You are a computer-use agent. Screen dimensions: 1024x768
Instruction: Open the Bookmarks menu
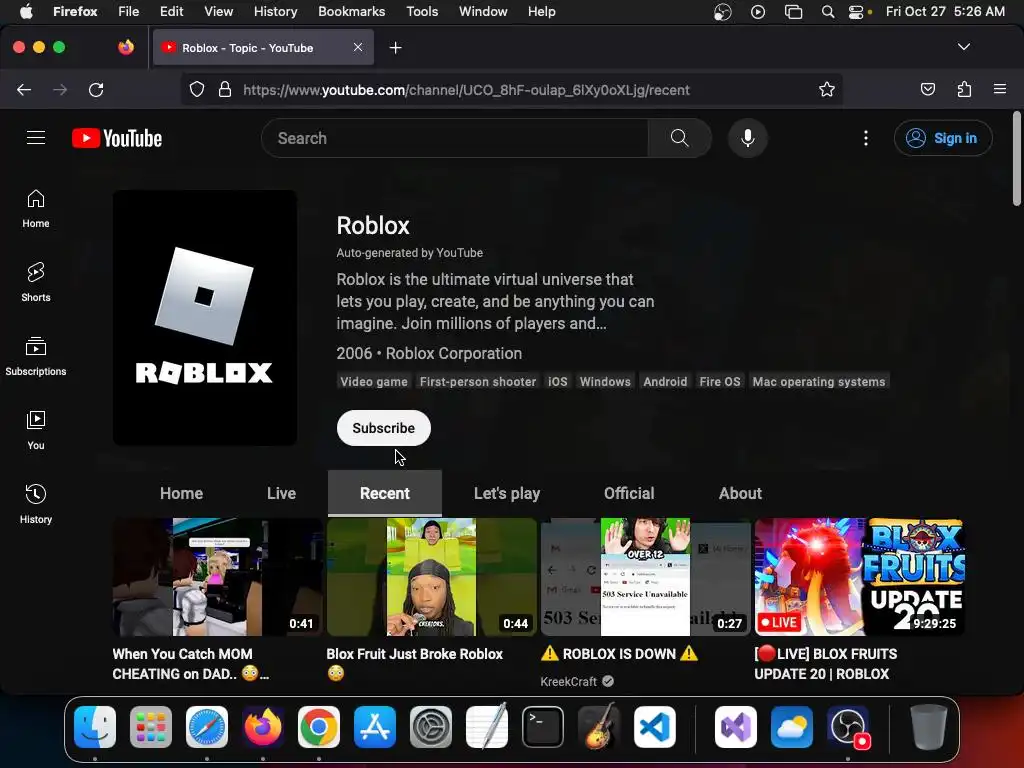(351, 12)
